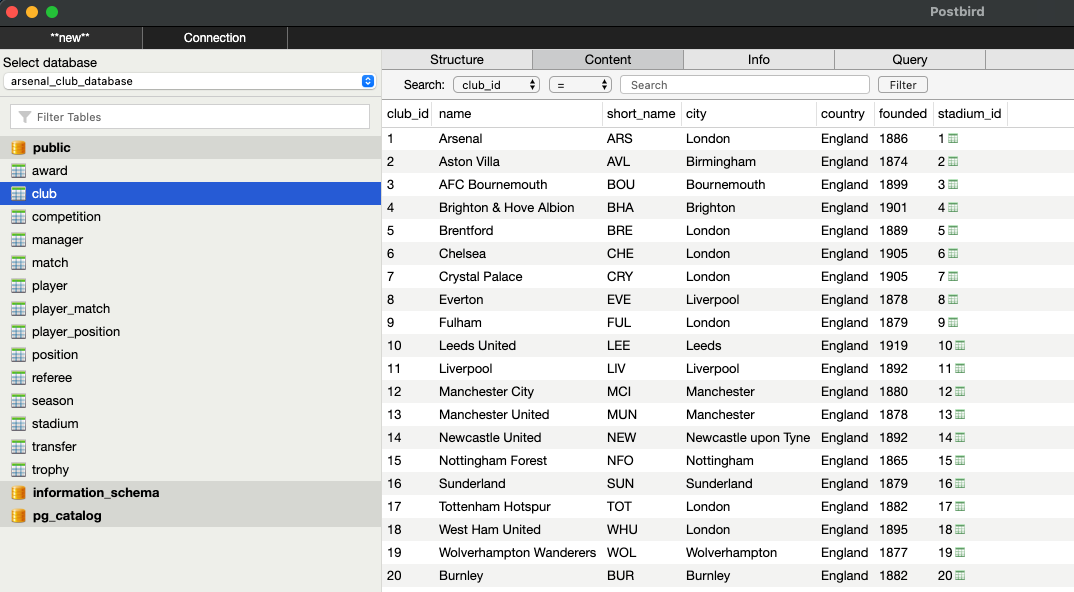
Task: Click the pg_catalog database icon
Action: [18, 515]
